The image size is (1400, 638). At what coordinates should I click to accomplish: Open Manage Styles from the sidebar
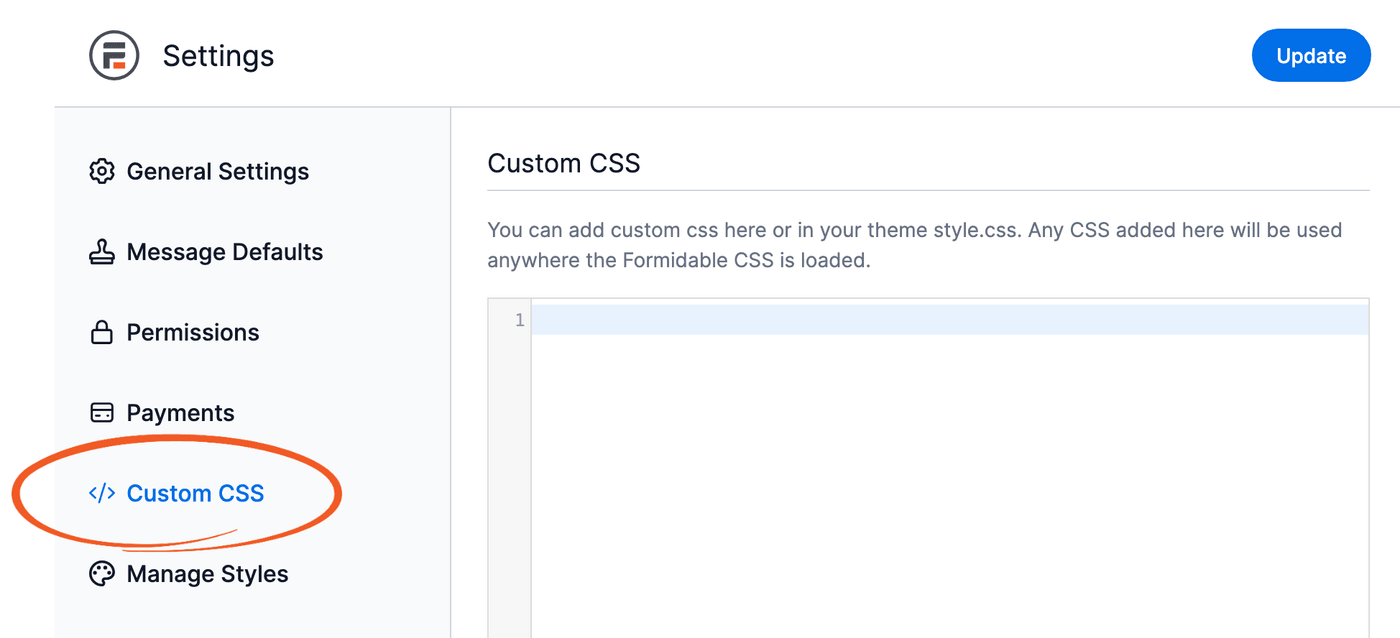(x=208, y=574)
